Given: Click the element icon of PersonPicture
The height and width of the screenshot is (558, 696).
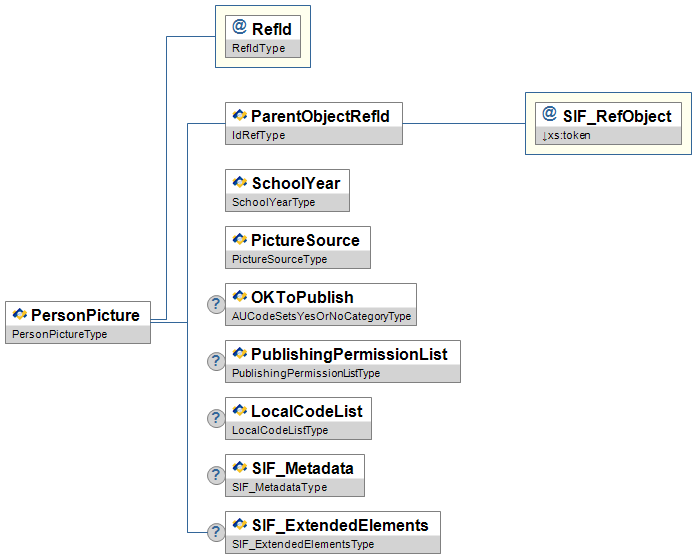Looking at the screenshot, I should coord(19,315).
